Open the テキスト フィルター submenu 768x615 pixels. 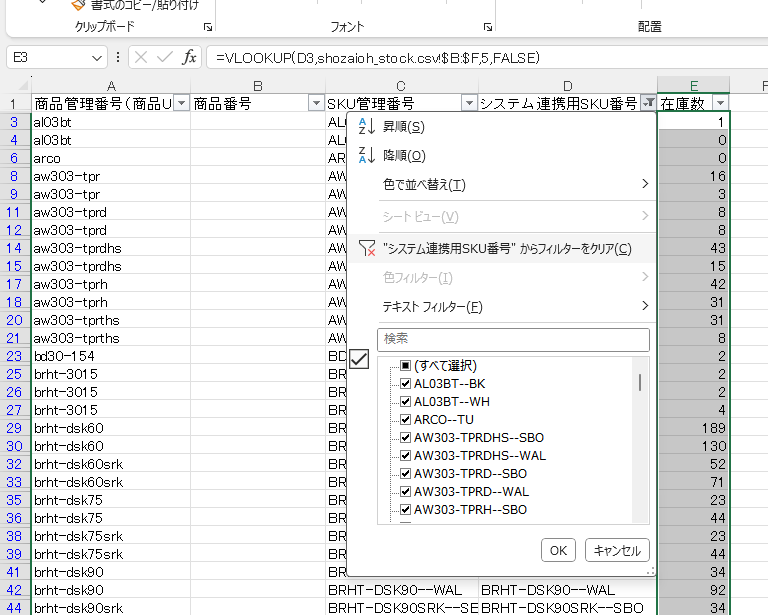click(x=501, y=307)
